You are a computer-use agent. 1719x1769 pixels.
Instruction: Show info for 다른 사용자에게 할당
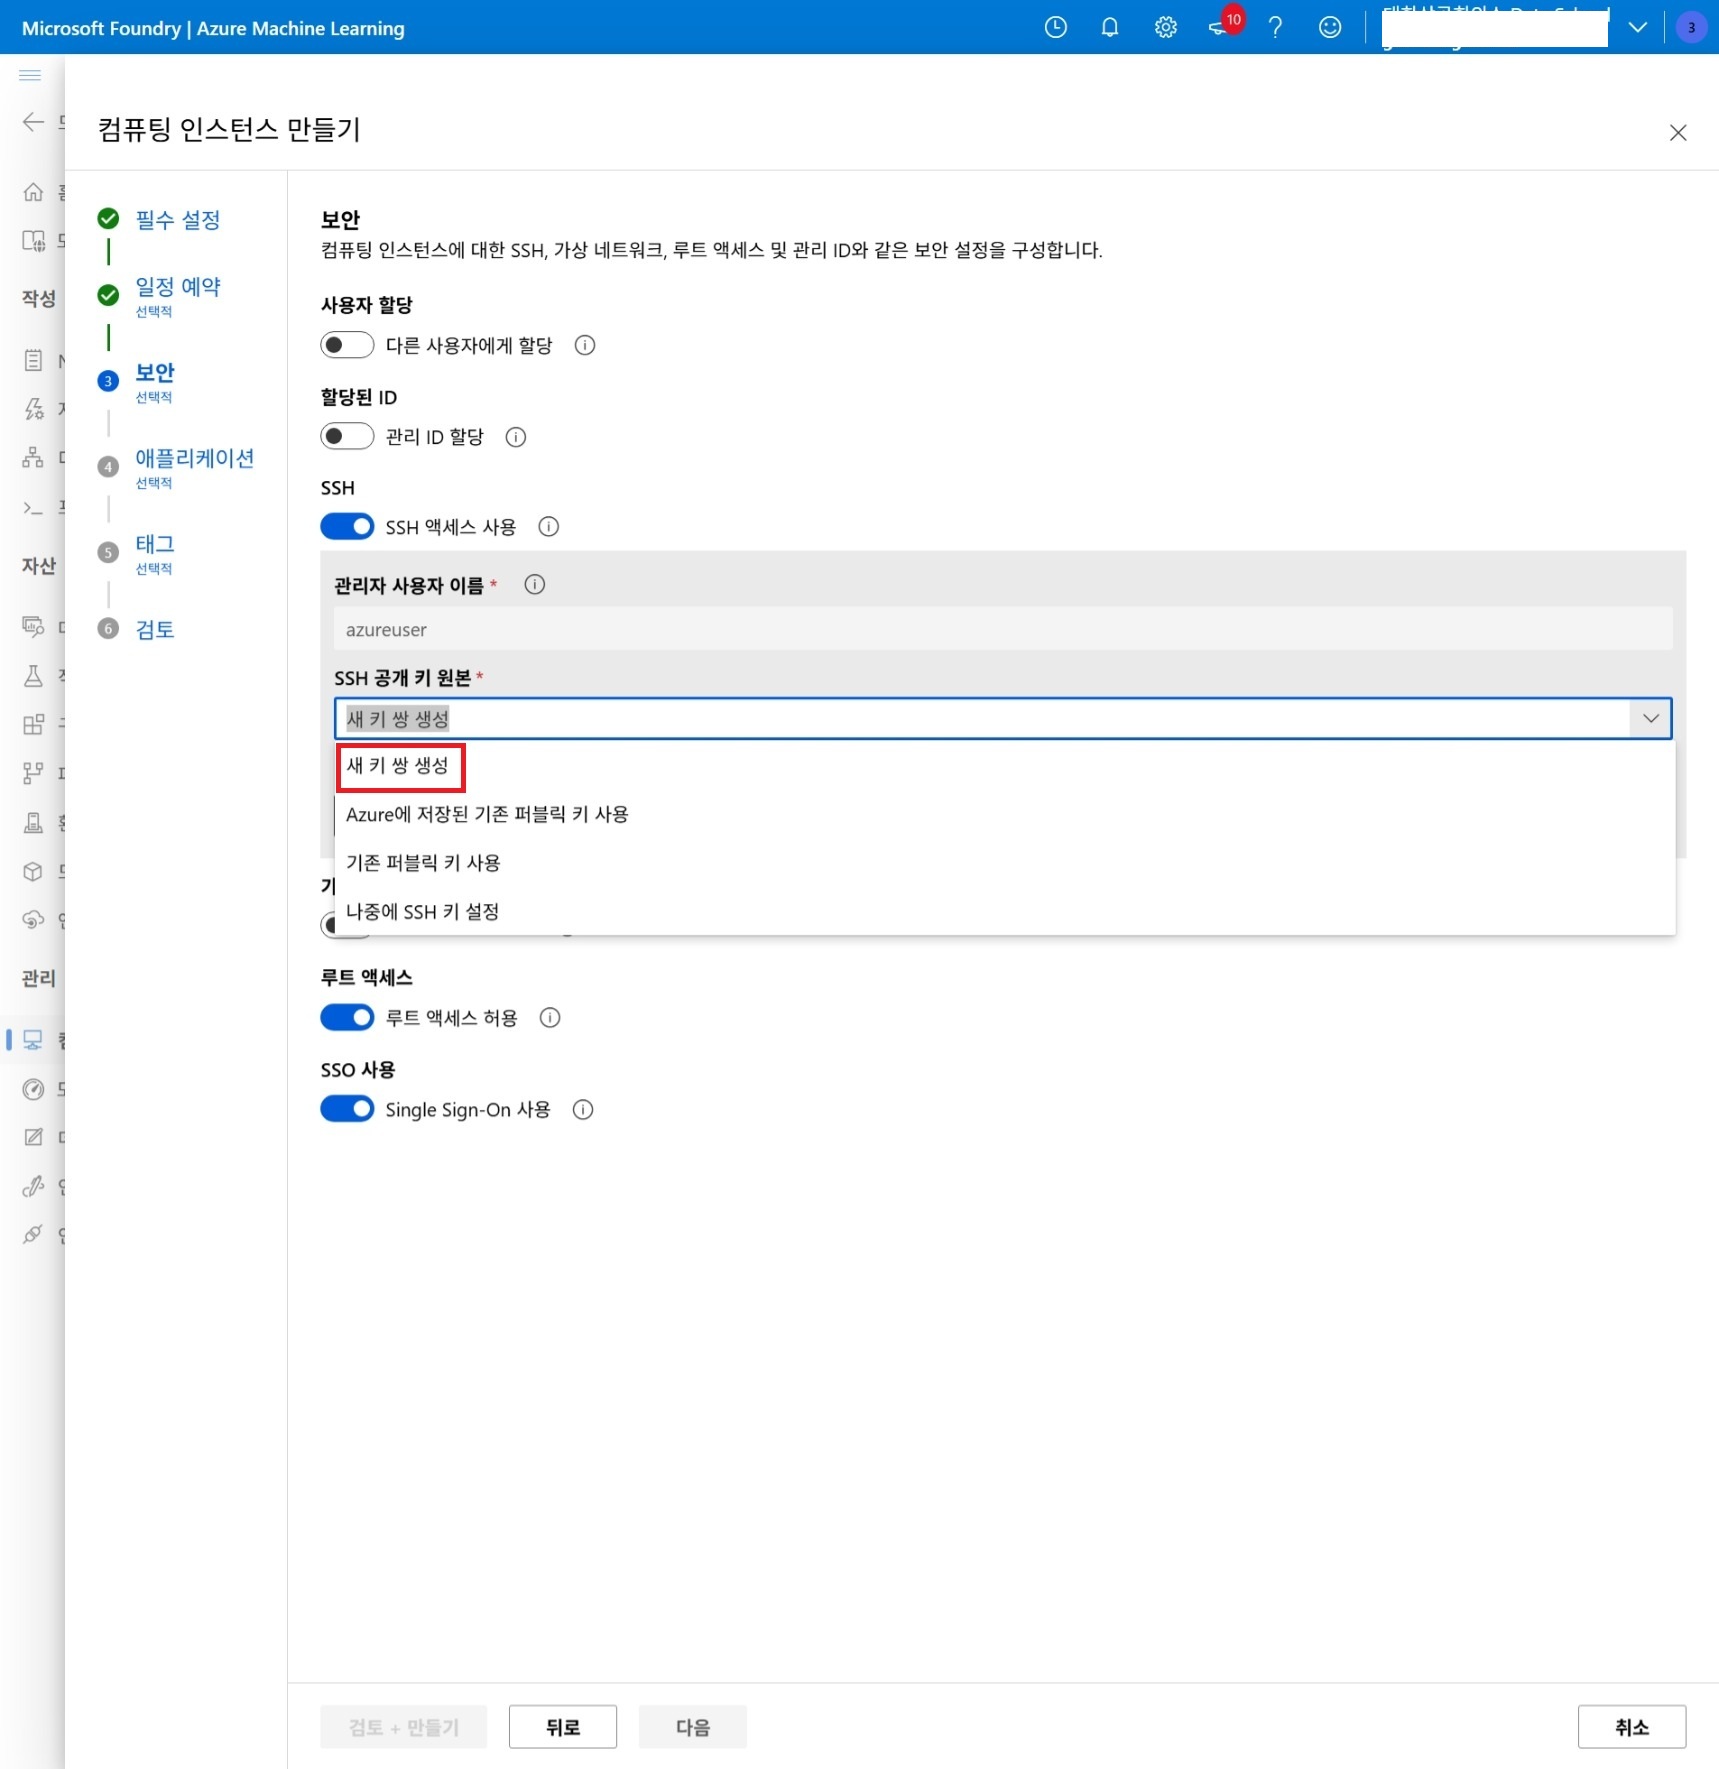[x=585, y=345]
